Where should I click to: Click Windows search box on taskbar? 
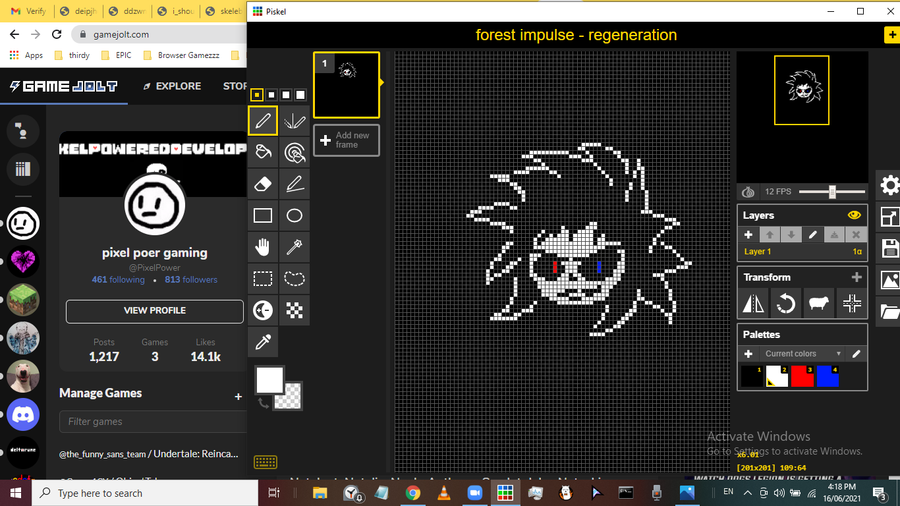(145, 493)
